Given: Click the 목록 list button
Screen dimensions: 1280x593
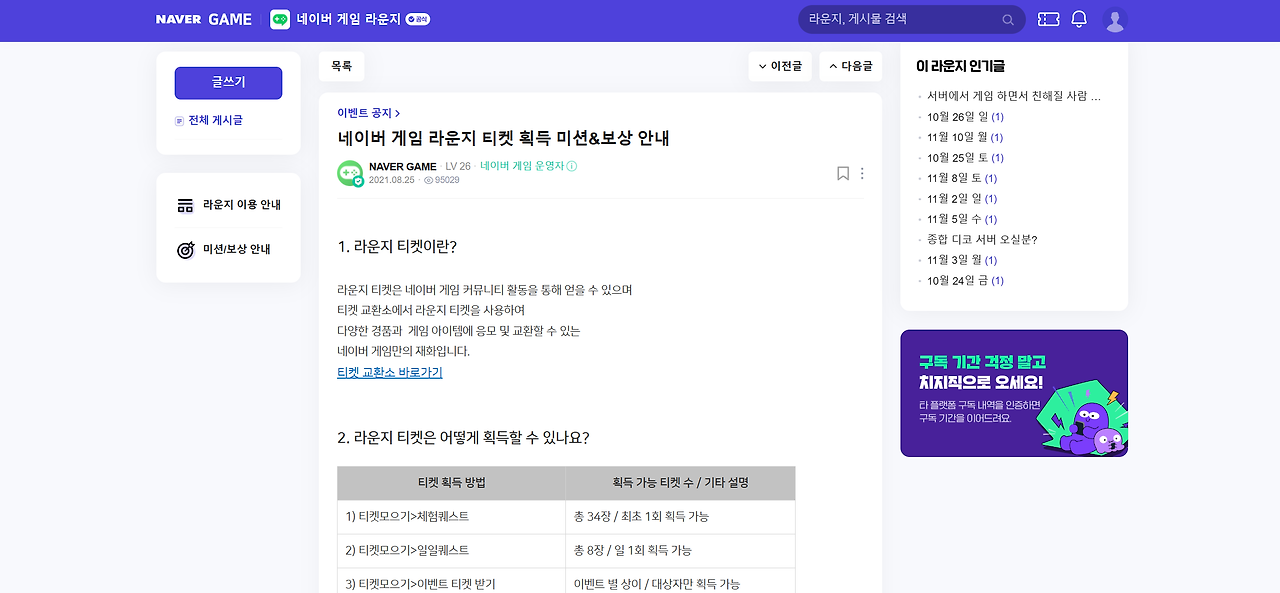Looking at the screenshot, I should pyautogui.click(x=341, y=66).
